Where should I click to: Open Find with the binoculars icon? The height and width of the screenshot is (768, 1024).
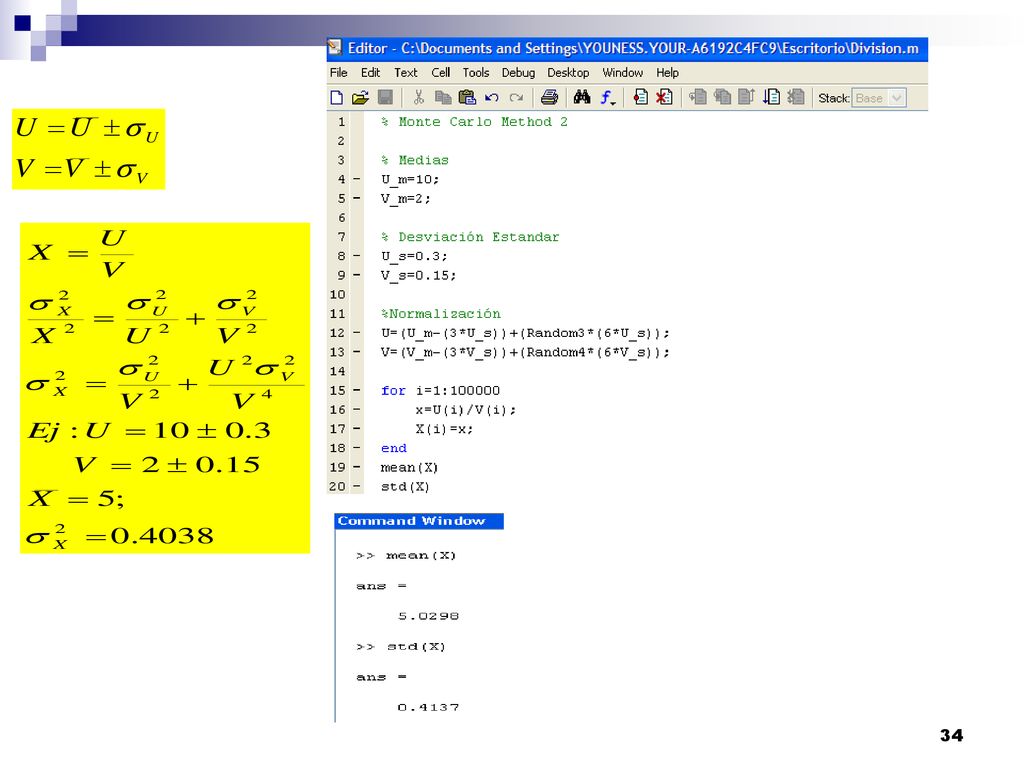582,98
